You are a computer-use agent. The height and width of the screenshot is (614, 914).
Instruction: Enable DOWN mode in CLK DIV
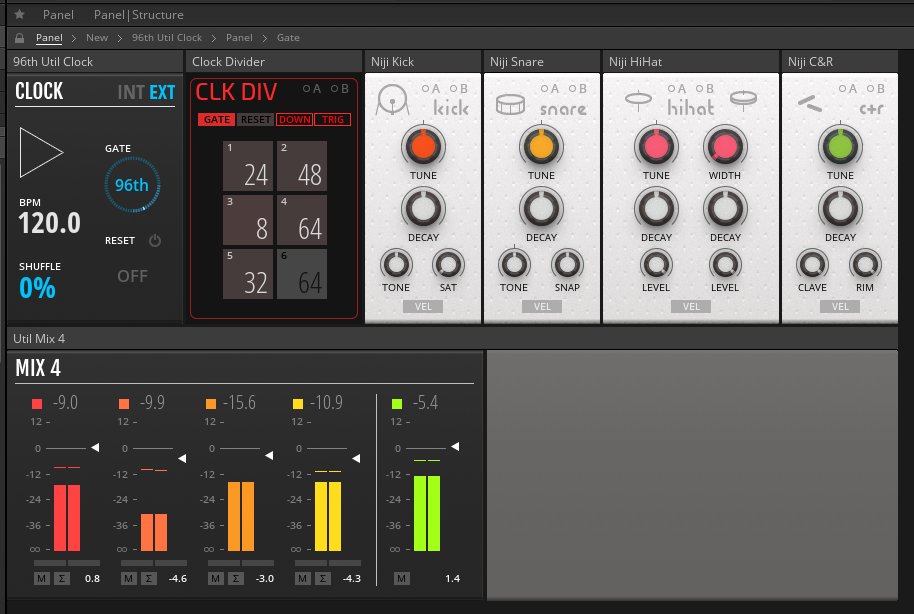(x=293, y=119)
